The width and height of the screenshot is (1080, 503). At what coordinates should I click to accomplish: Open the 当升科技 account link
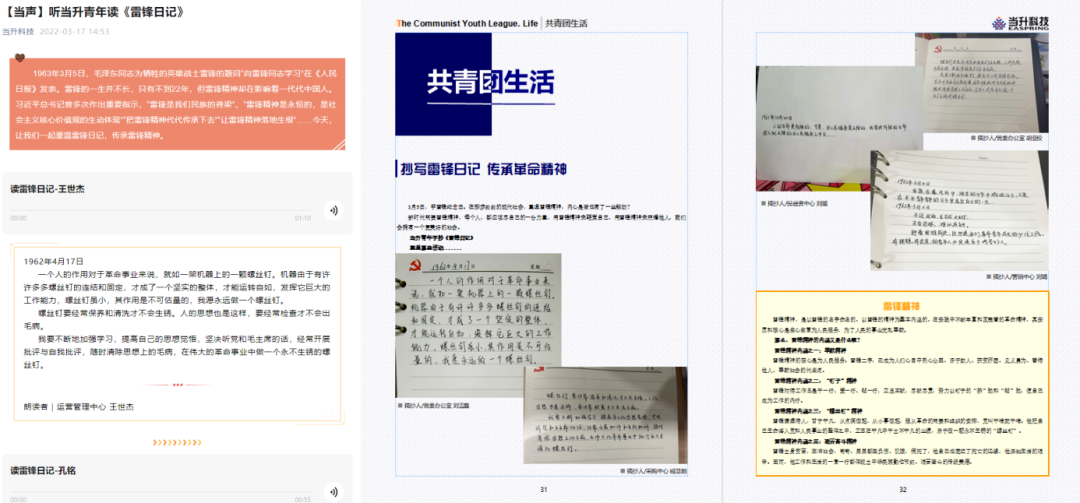(x=17, y=31)
